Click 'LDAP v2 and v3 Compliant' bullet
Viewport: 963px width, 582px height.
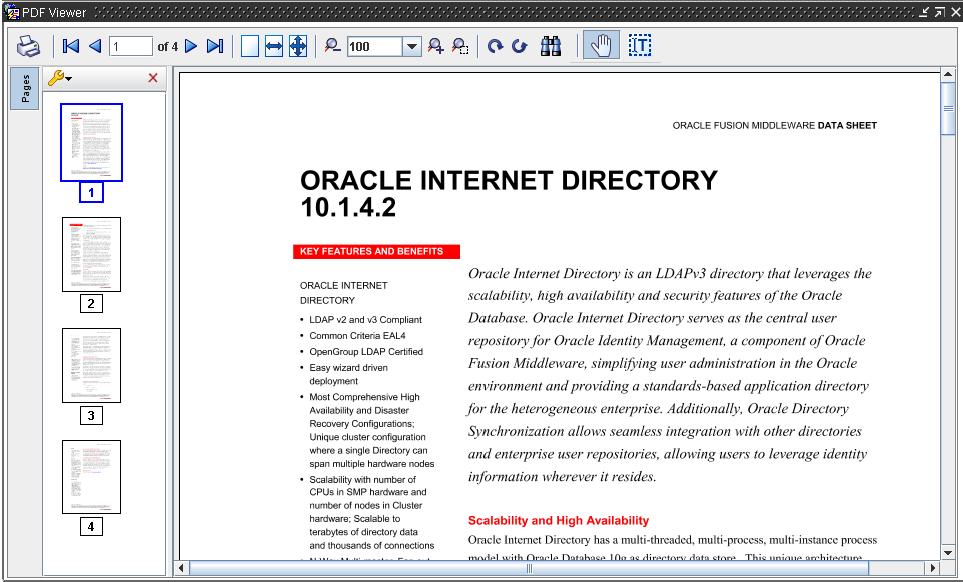coord(365,320)
